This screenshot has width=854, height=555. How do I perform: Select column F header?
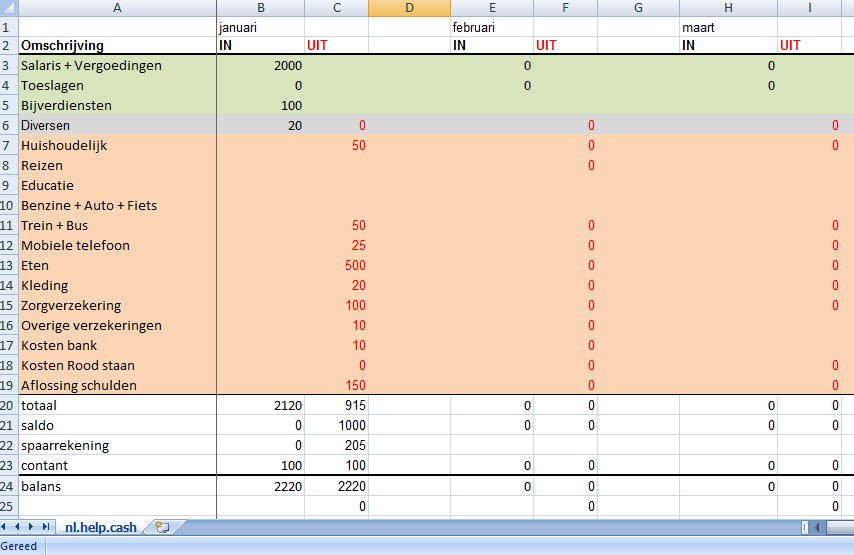click(565, 8)
